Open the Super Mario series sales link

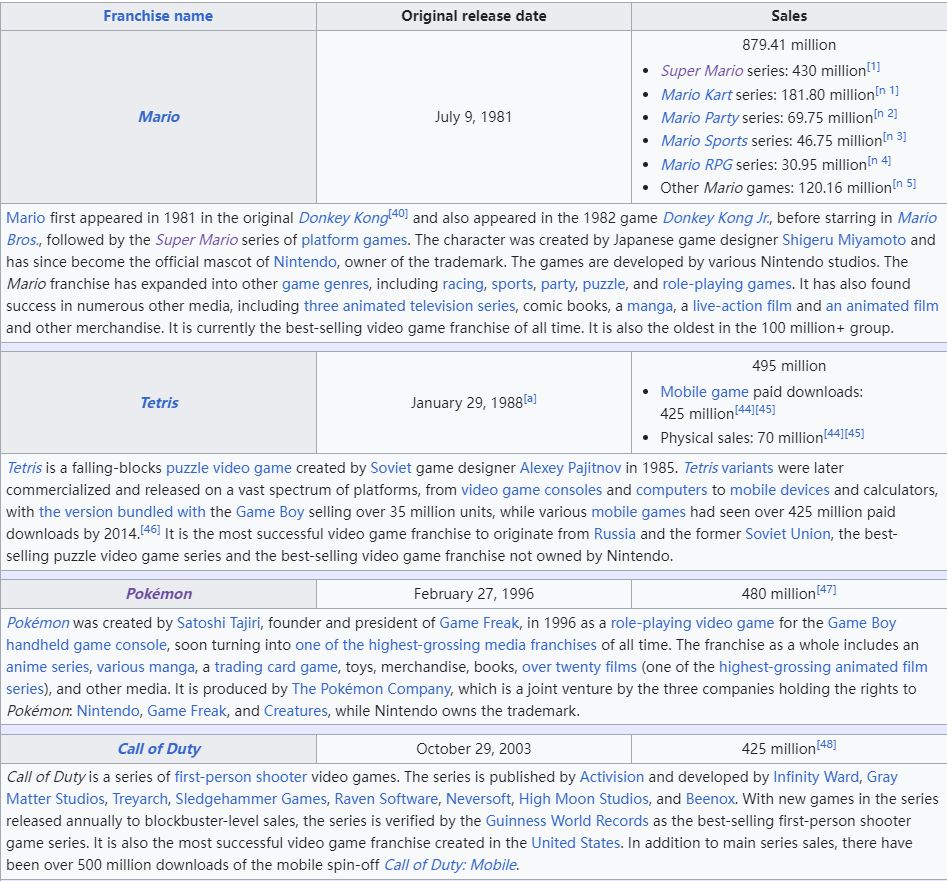click(702, 71)
